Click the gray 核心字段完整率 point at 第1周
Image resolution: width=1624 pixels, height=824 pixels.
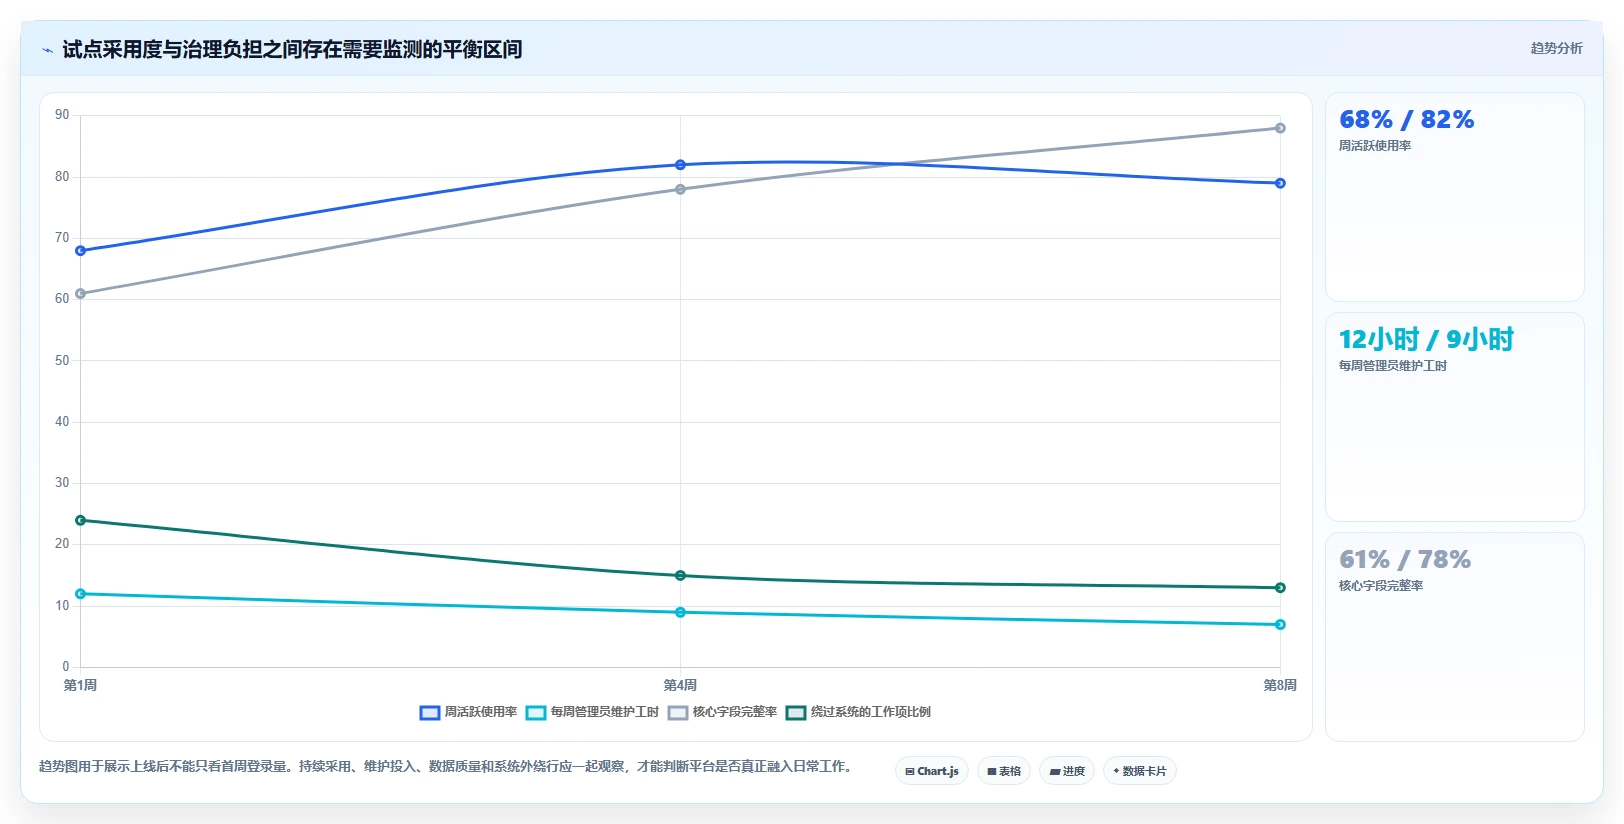tap(81, 294)
